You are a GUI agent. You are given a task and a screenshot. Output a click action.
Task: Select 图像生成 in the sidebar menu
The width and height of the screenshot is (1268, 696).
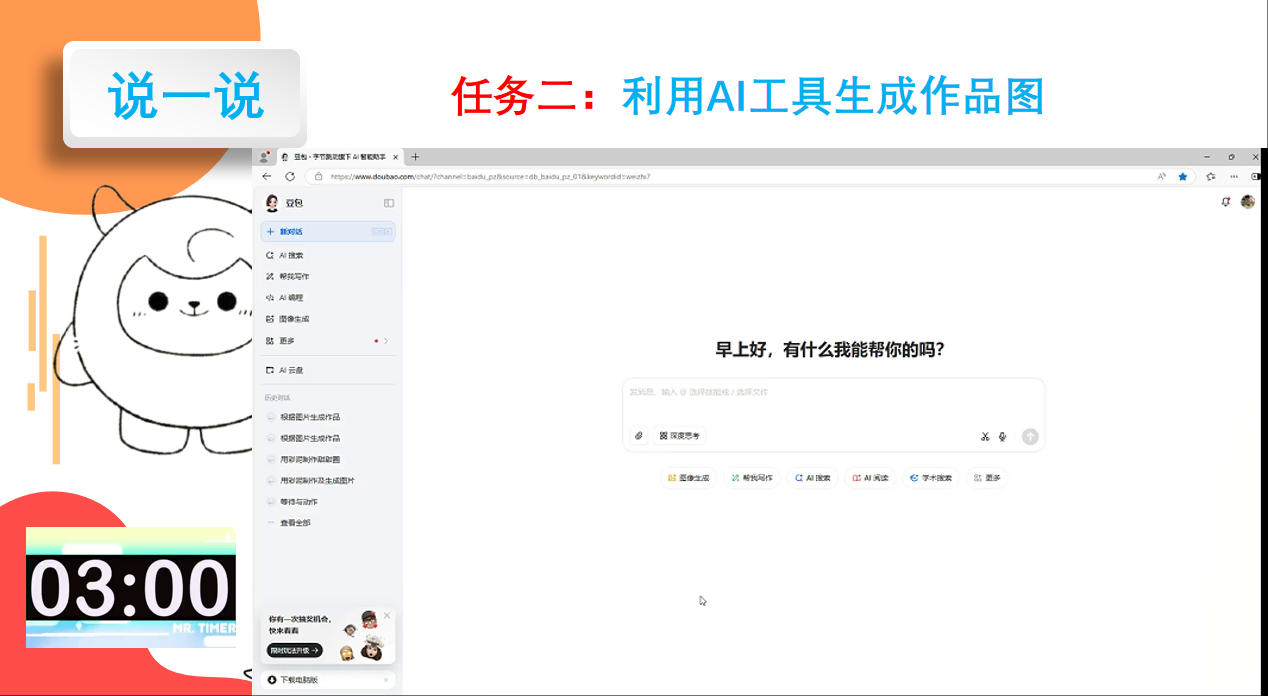point(294,319)
